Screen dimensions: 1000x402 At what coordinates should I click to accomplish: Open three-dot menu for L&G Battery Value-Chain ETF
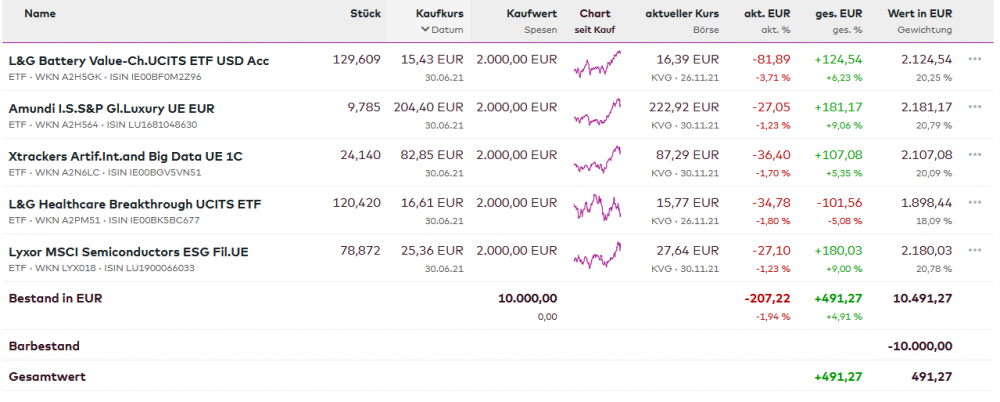pyautogui.click(x=975, y=59)
